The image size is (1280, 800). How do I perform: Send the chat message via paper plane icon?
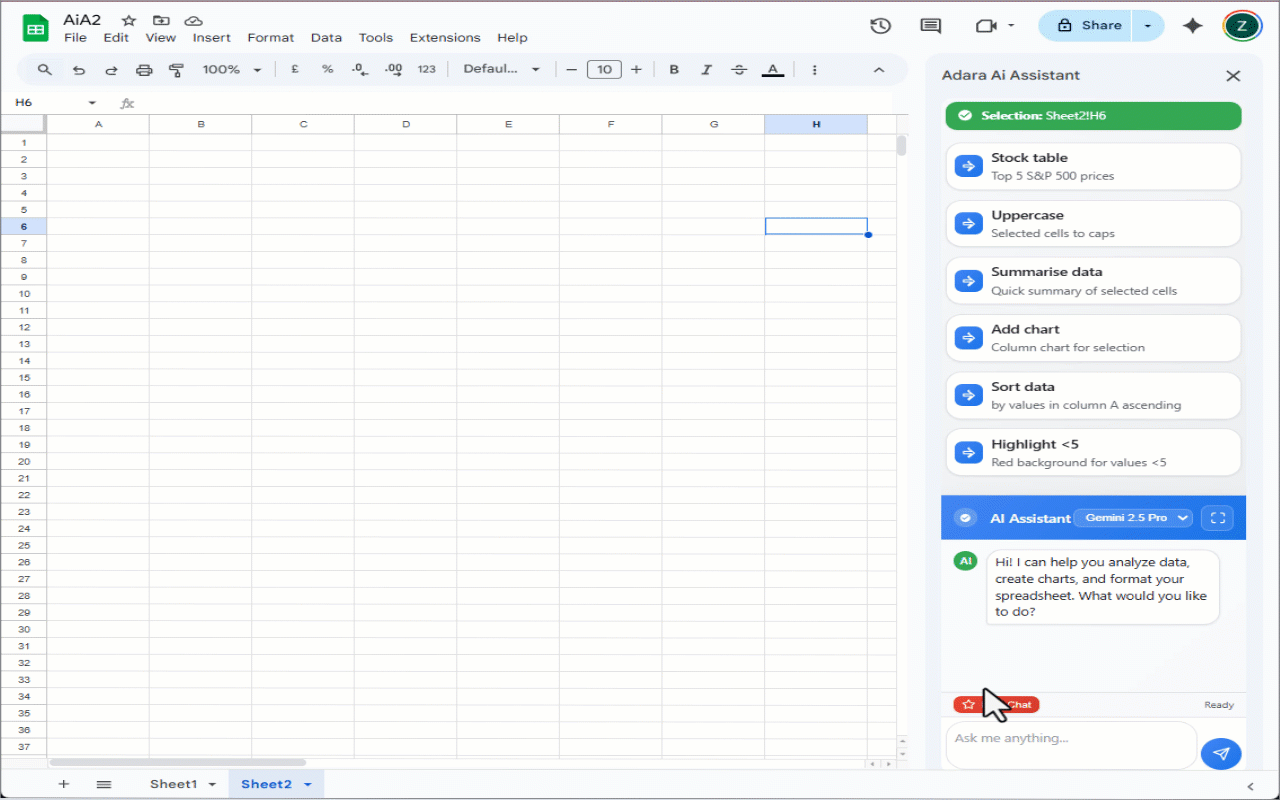1221,753
